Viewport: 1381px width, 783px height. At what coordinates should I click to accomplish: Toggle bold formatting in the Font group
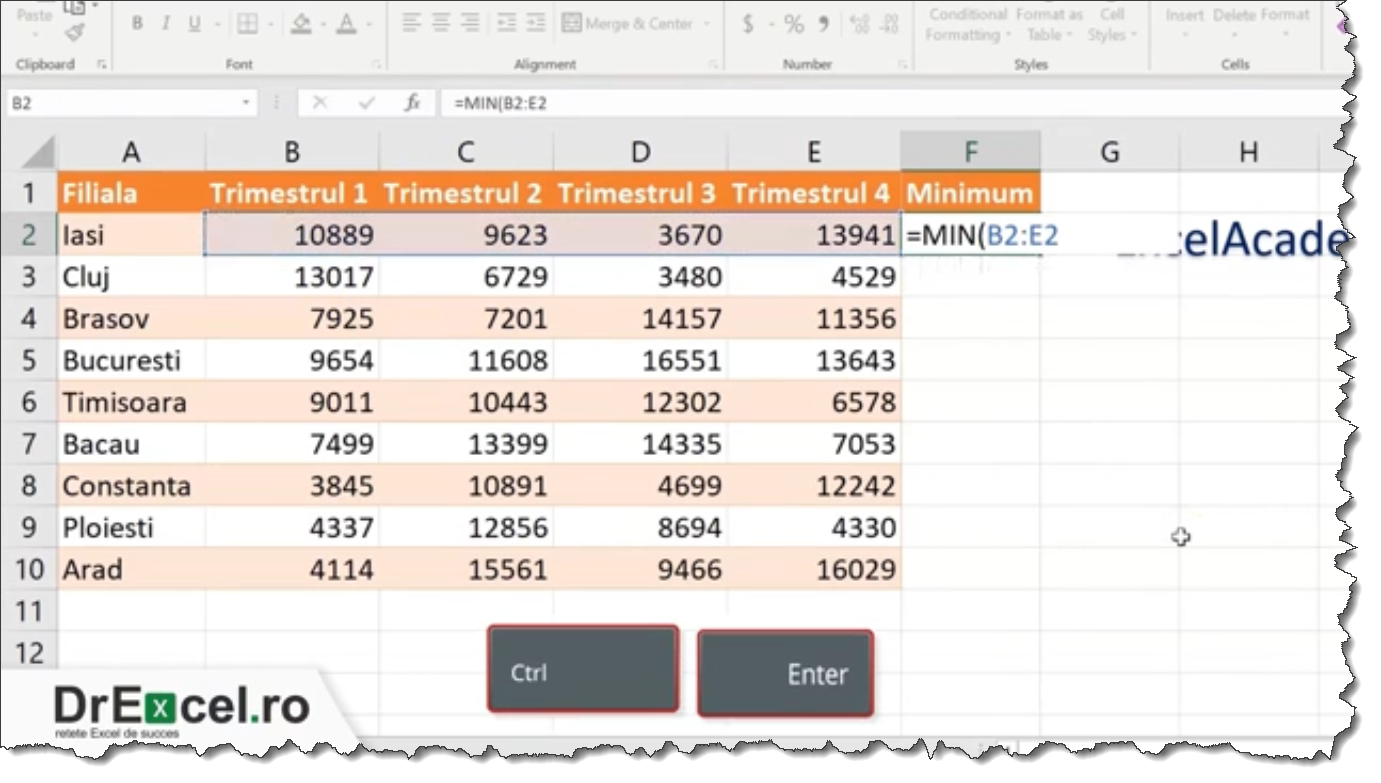point(139,22)
